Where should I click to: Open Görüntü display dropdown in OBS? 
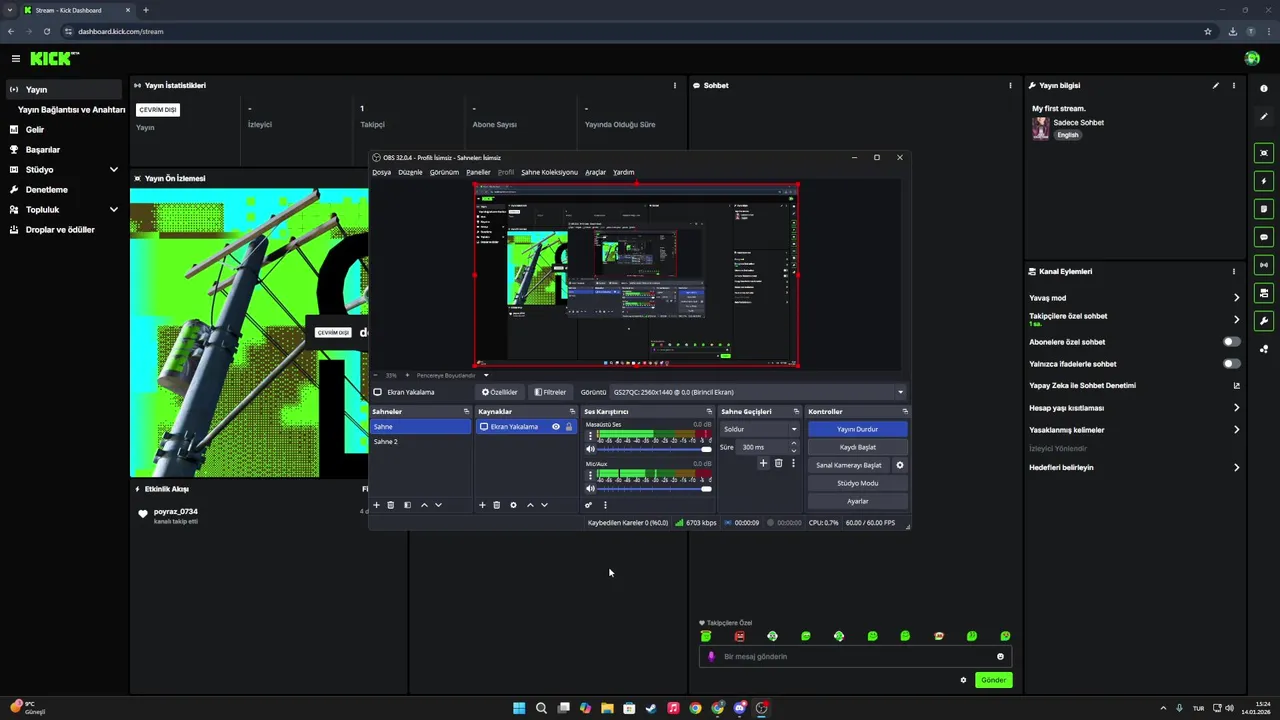(x=758, y=392)
